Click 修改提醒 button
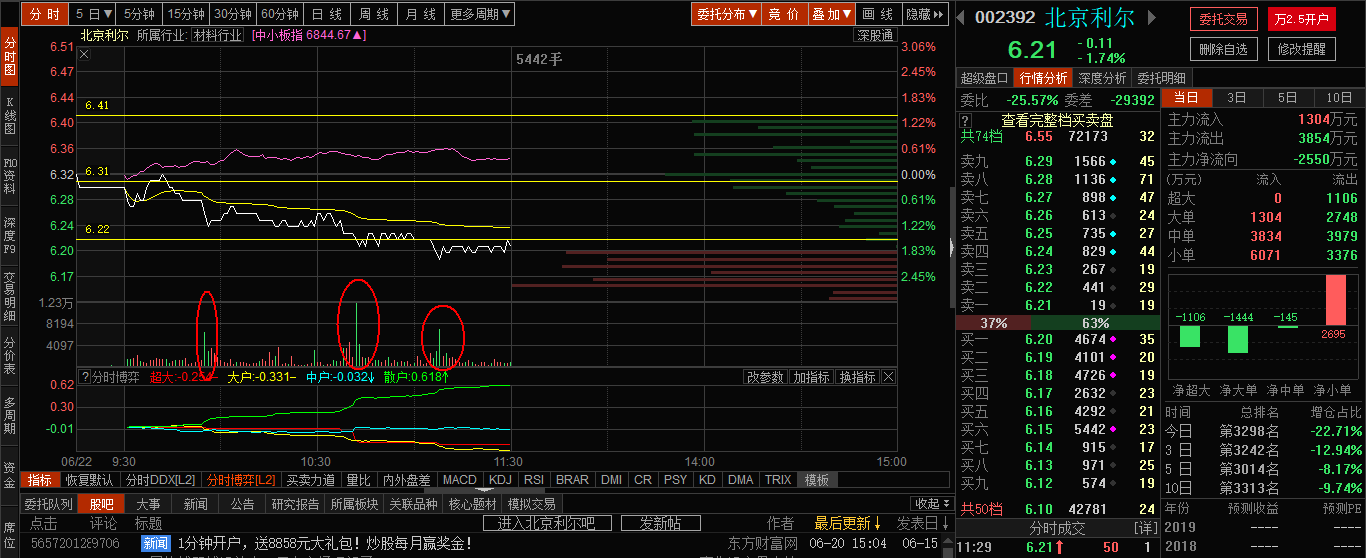Image resolution: width=1366 pixels, height=558 pixels. (x=1301, y=48)
